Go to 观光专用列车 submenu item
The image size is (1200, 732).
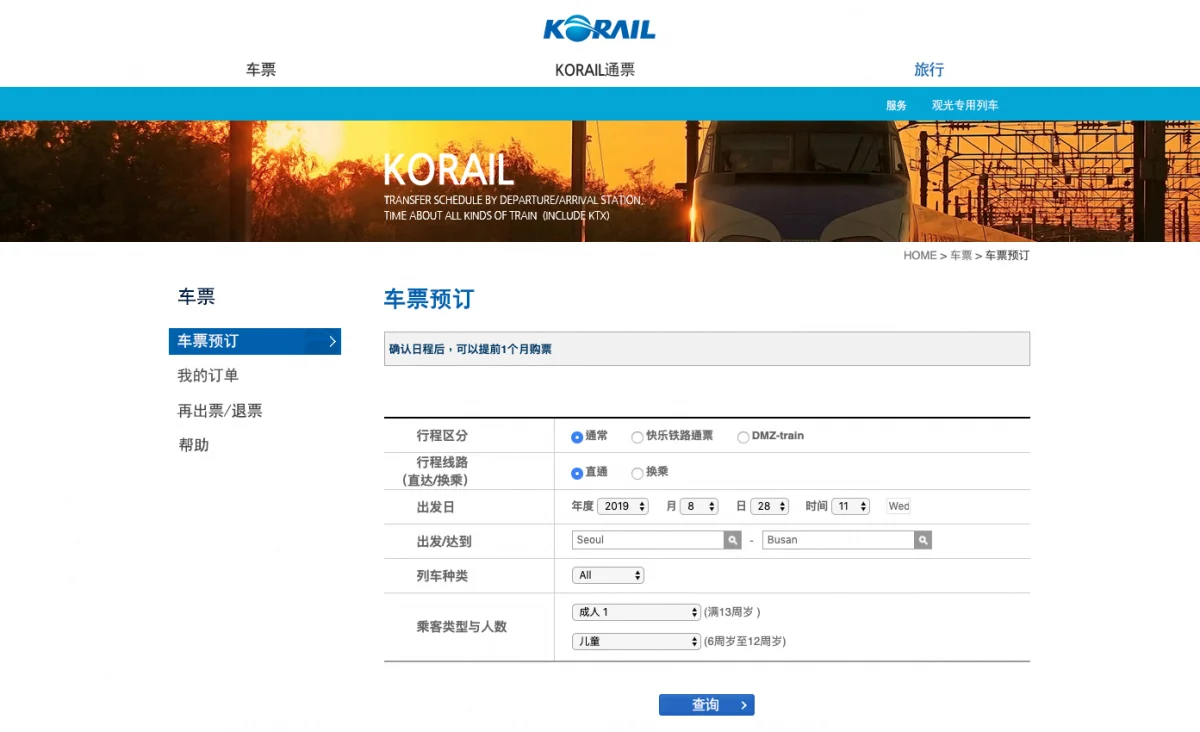(965, 105)
